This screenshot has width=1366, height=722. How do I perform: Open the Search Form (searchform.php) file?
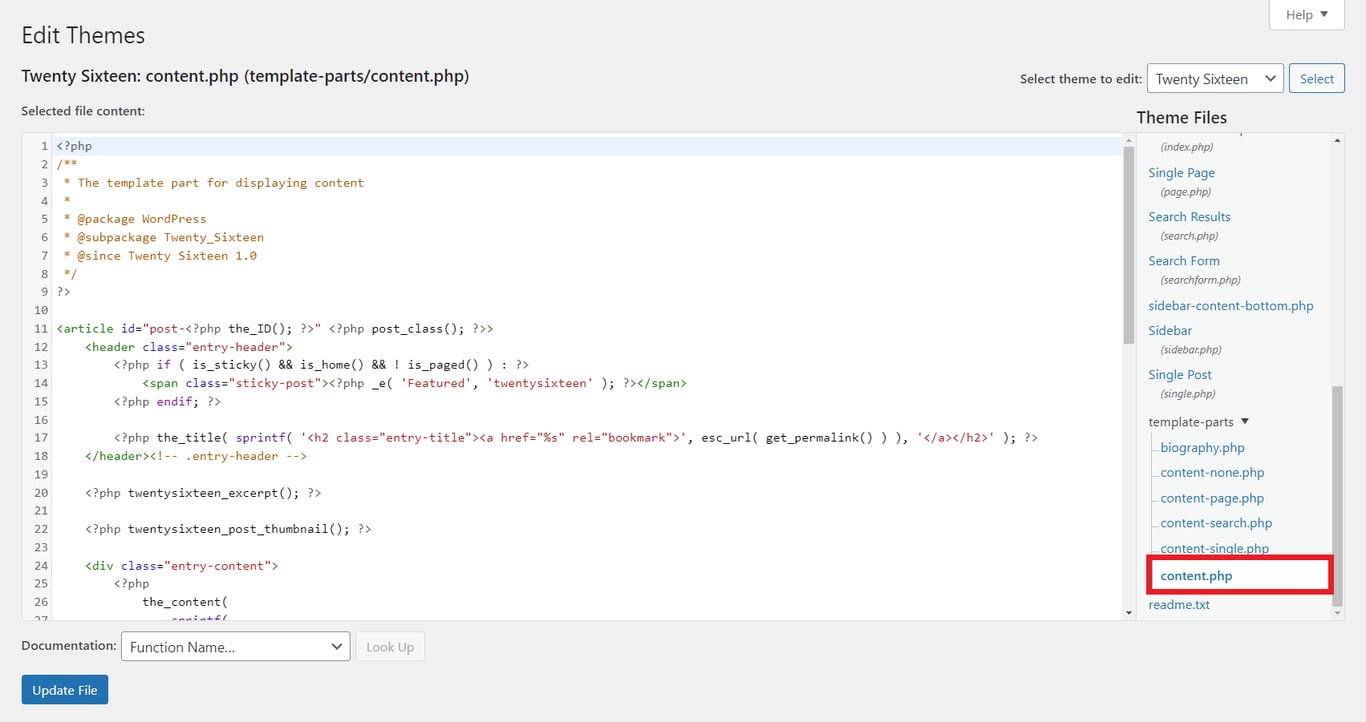(x=1183, y=260)
